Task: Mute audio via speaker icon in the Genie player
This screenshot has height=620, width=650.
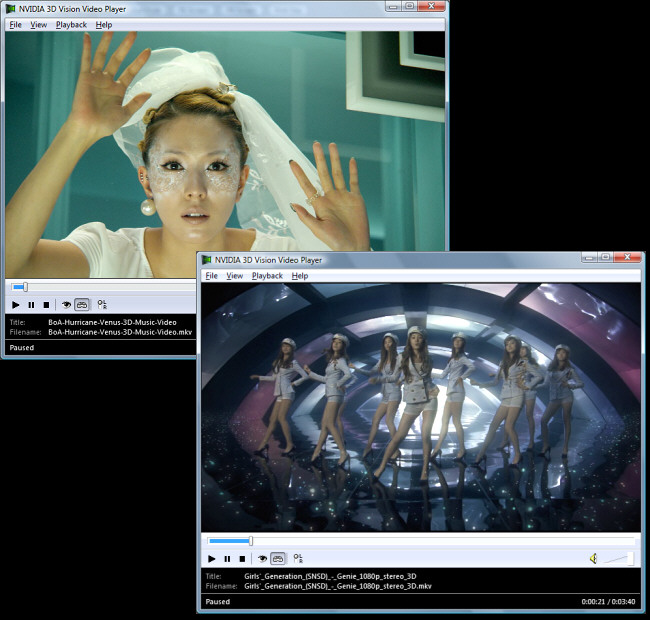Action: pyautogui.click(x=594, y=559)
